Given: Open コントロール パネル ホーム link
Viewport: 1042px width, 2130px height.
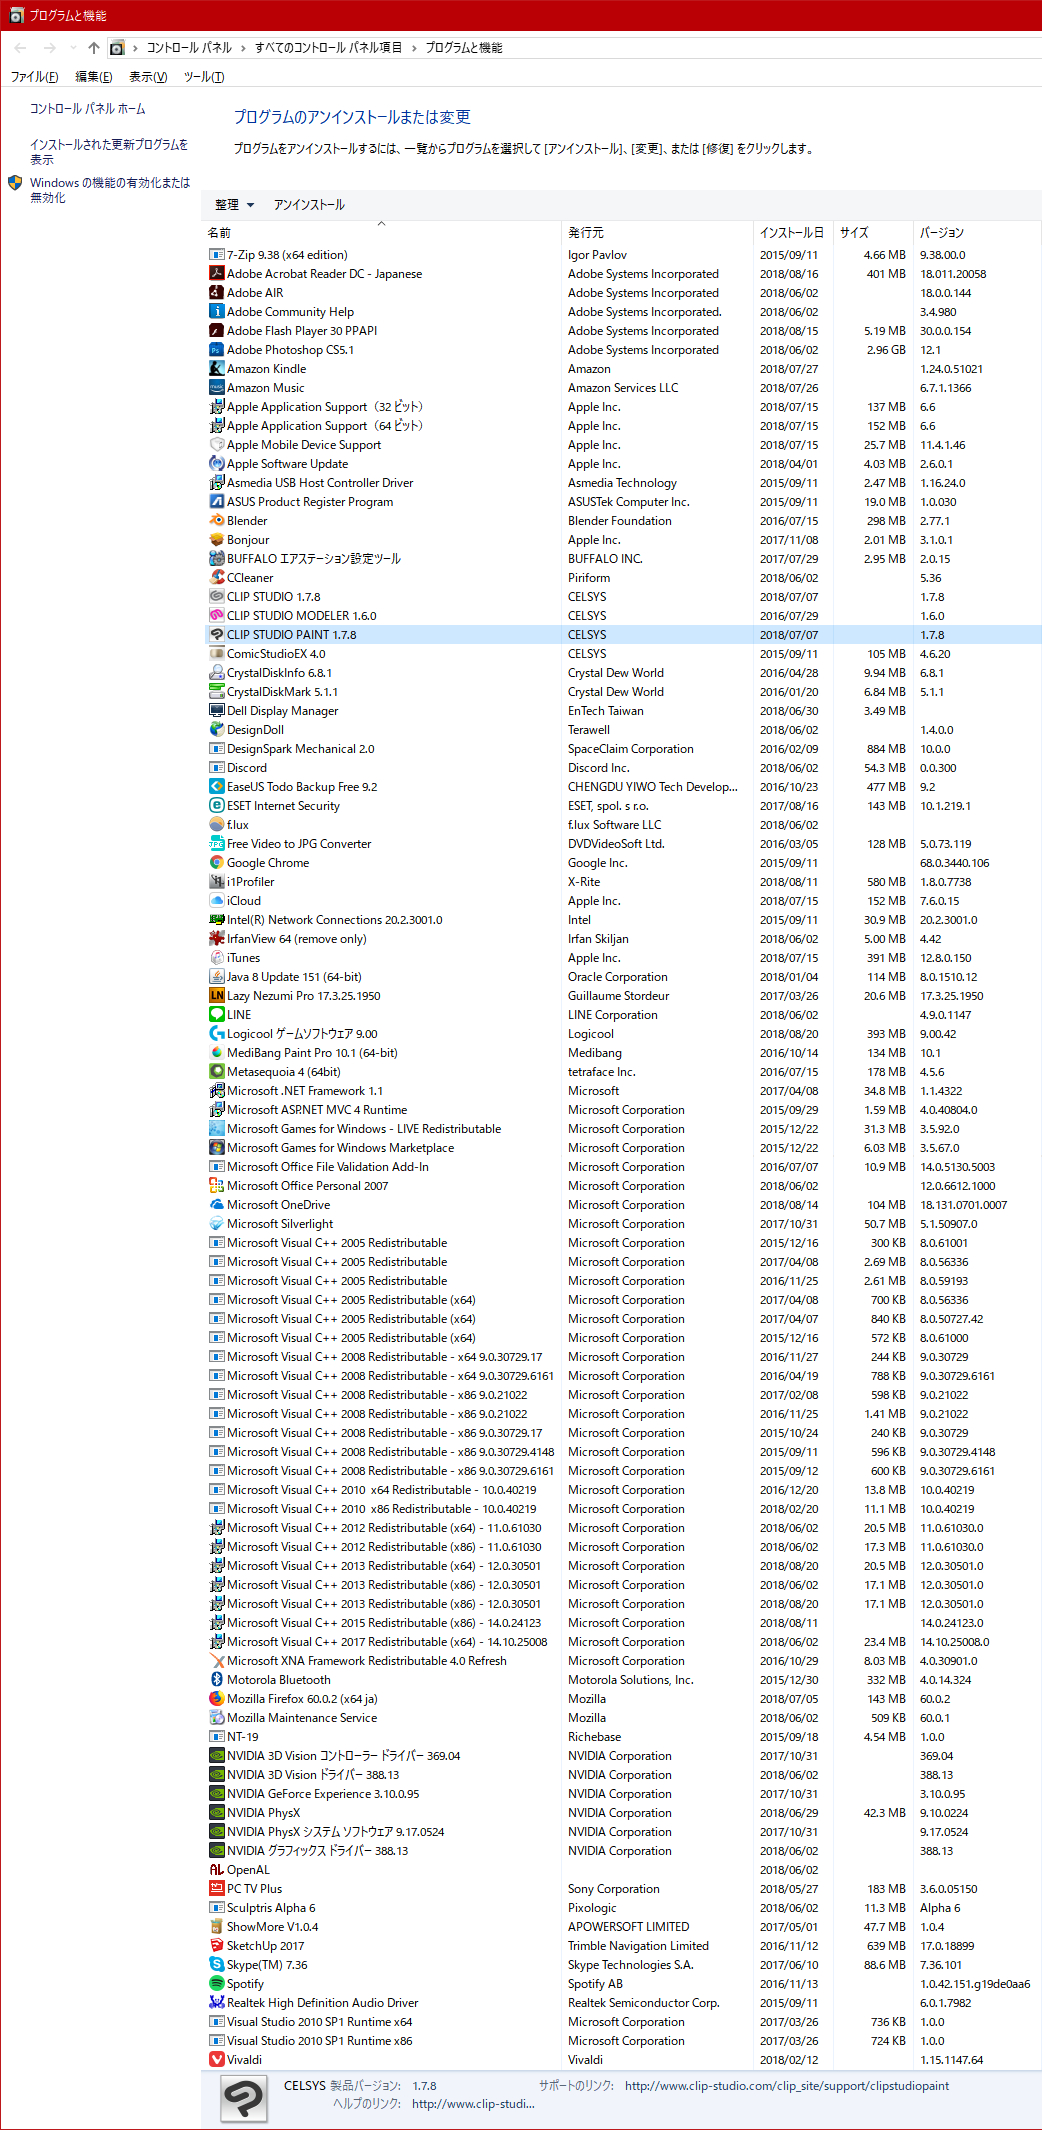Looking at the screenshot, I should click(x=87, y=109).
